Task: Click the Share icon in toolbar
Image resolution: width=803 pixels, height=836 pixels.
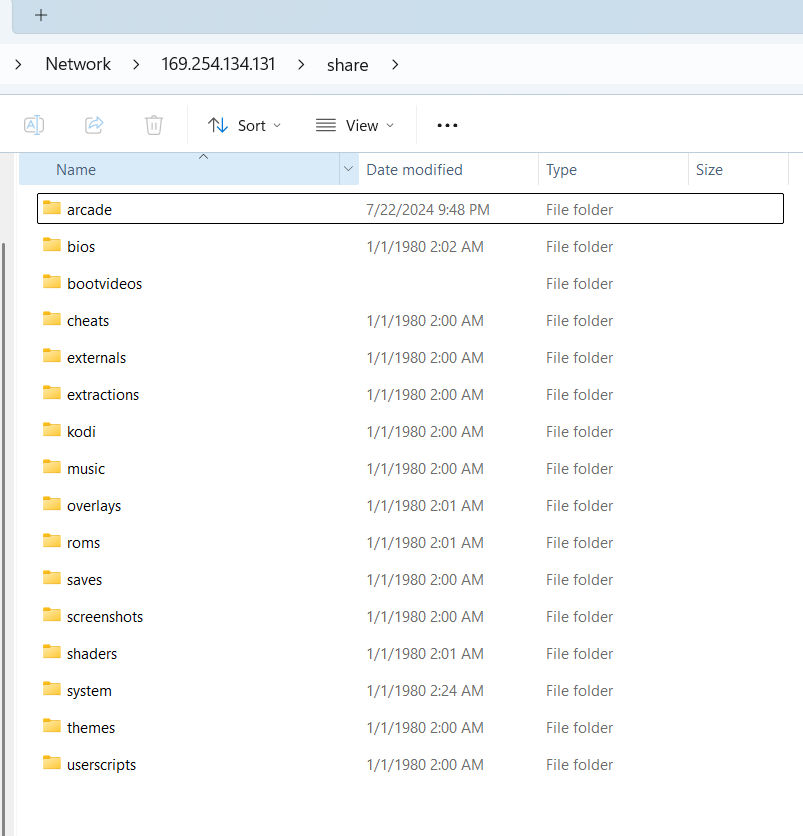Action: (x=94, y=125)
